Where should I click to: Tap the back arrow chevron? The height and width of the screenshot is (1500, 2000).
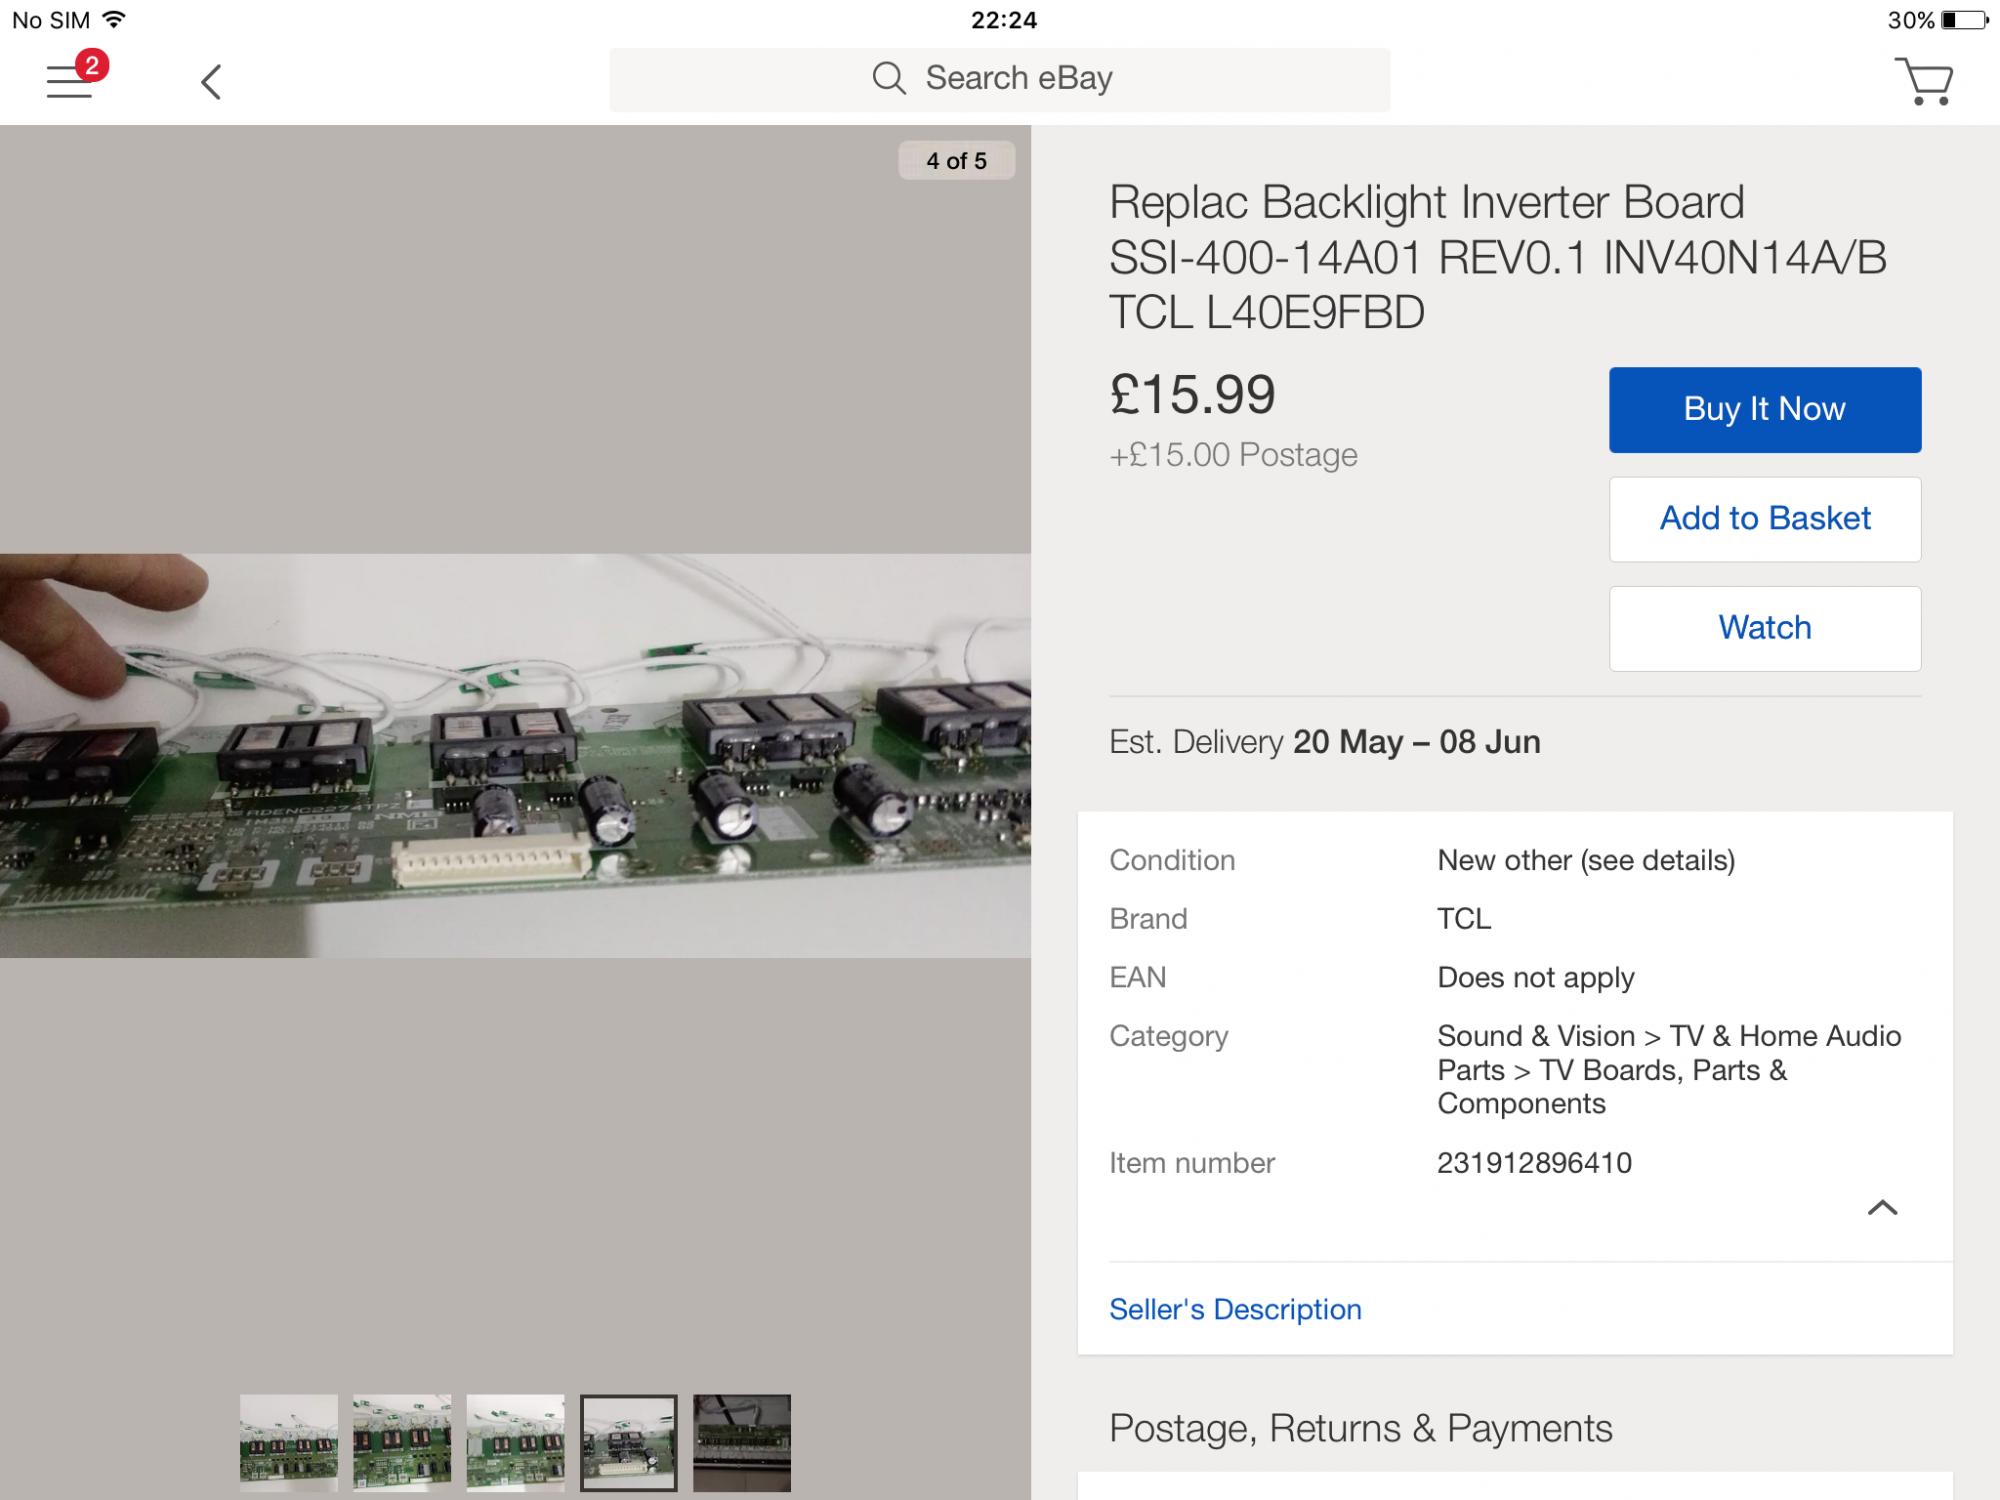coord(210,82)
